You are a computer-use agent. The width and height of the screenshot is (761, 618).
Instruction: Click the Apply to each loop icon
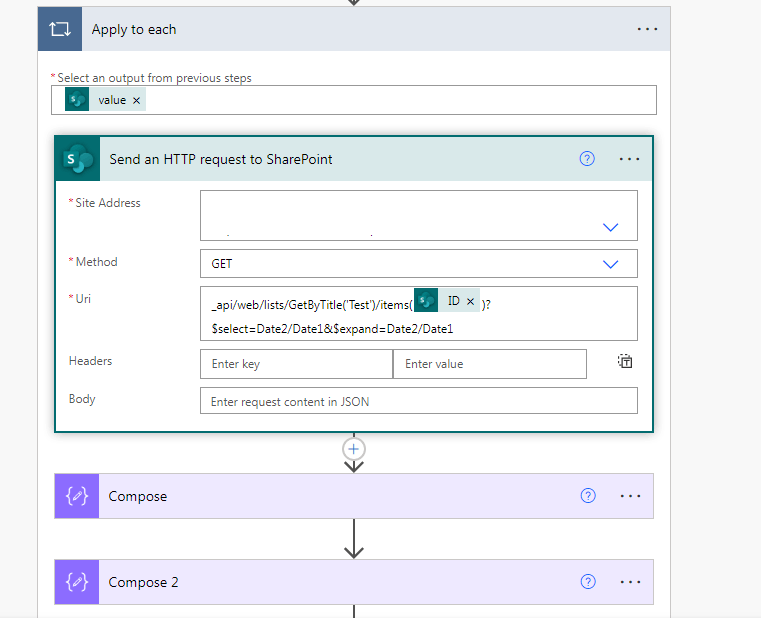60,29
